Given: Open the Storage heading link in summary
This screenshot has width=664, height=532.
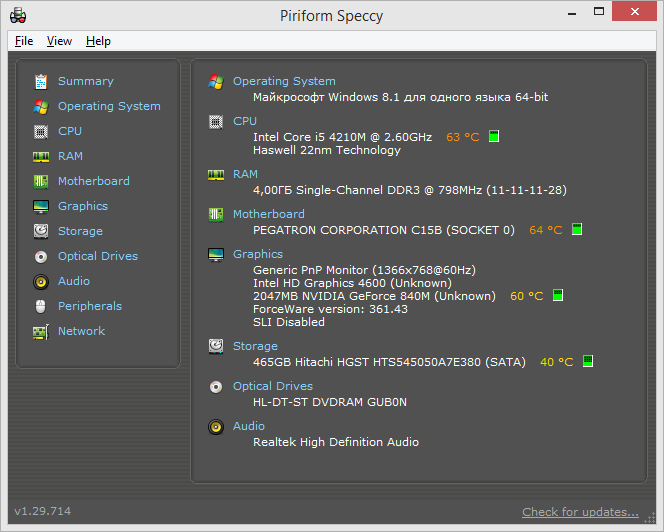Looking at the screenshot, I should click(x=255, y=346).
